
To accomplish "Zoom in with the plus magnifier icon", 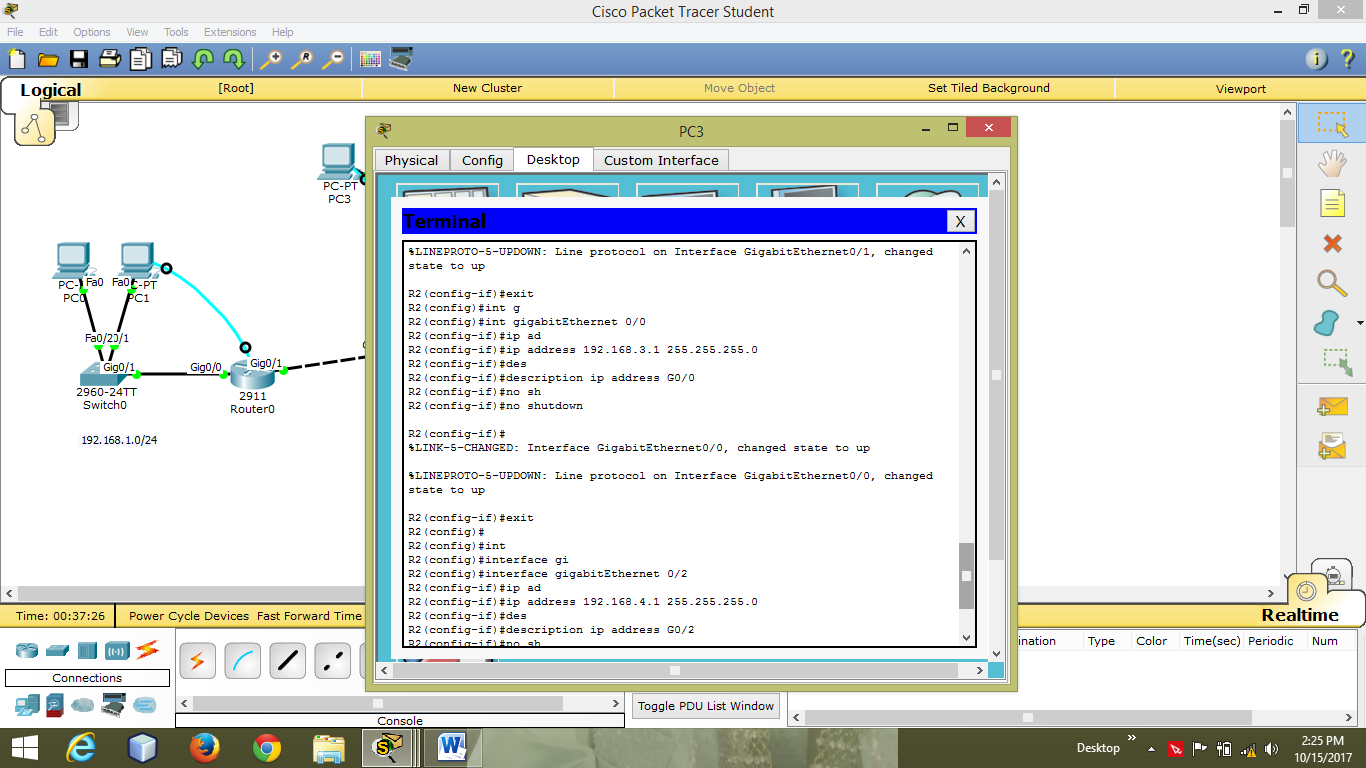I will pos(270,59).
